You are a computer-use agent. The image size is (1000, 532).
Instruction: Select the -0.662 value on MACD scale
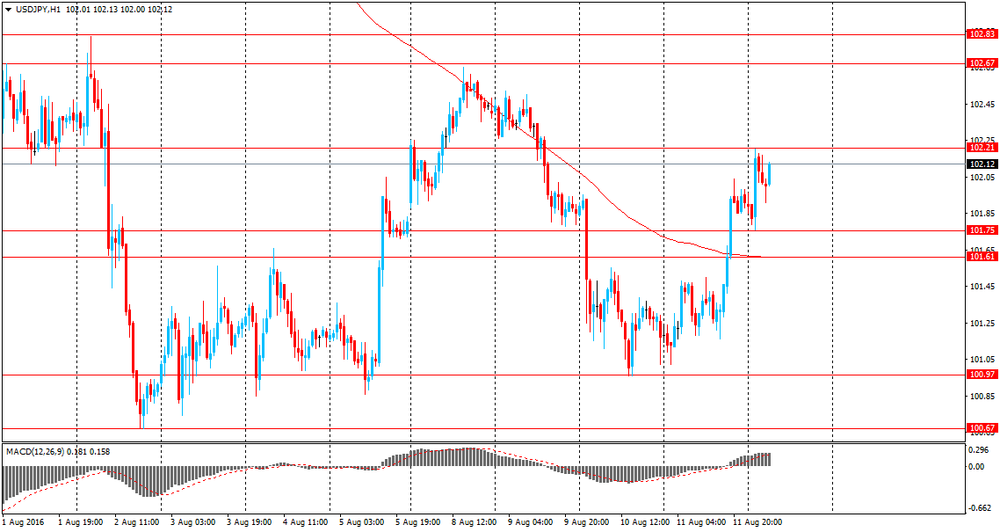click(x=980, y=508)
